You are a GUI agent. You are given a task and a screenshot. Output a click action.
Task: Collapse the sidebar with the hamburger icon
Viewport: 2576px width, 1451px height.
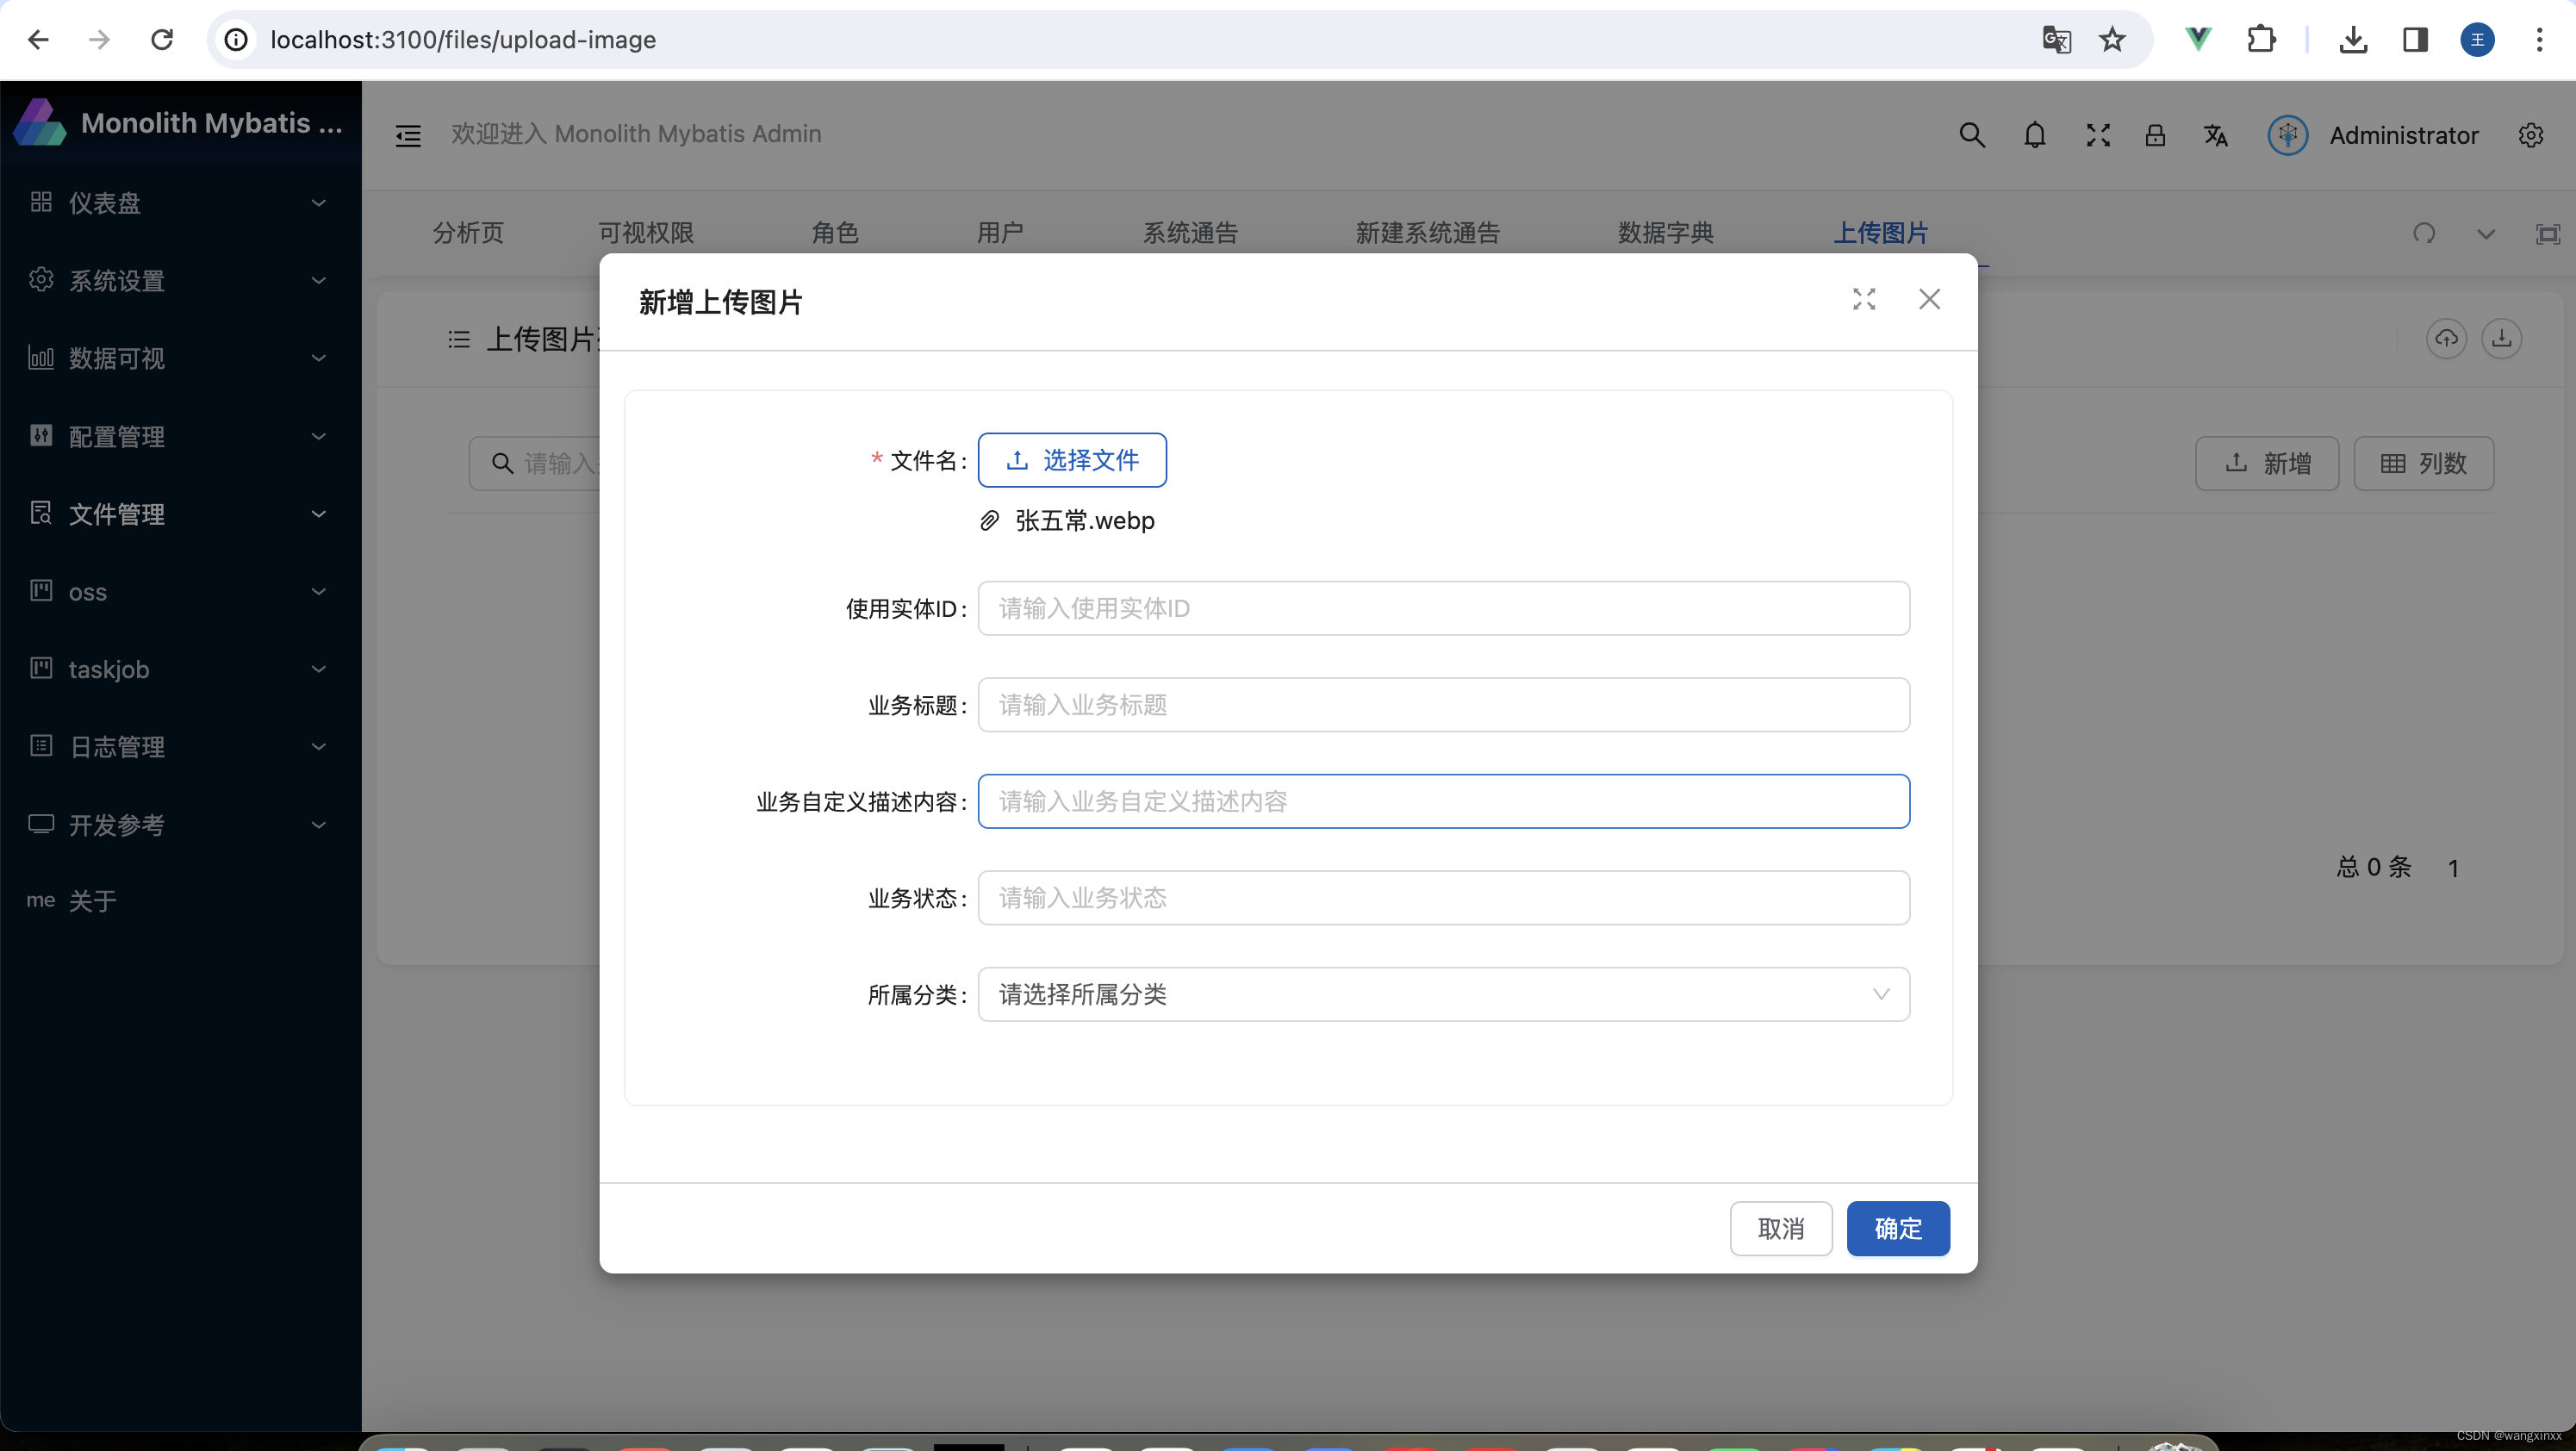[407, 134]
